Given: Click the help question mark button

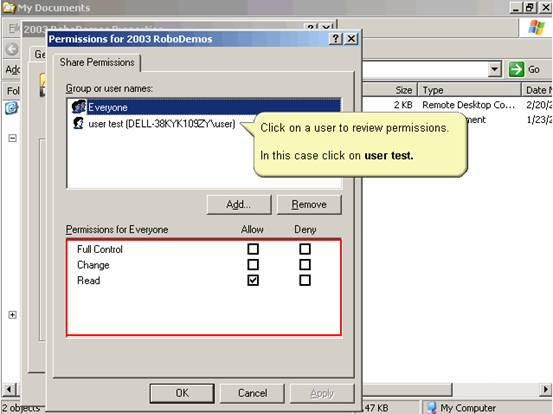Looking at the screenshot, I should (x=336, y=38).
